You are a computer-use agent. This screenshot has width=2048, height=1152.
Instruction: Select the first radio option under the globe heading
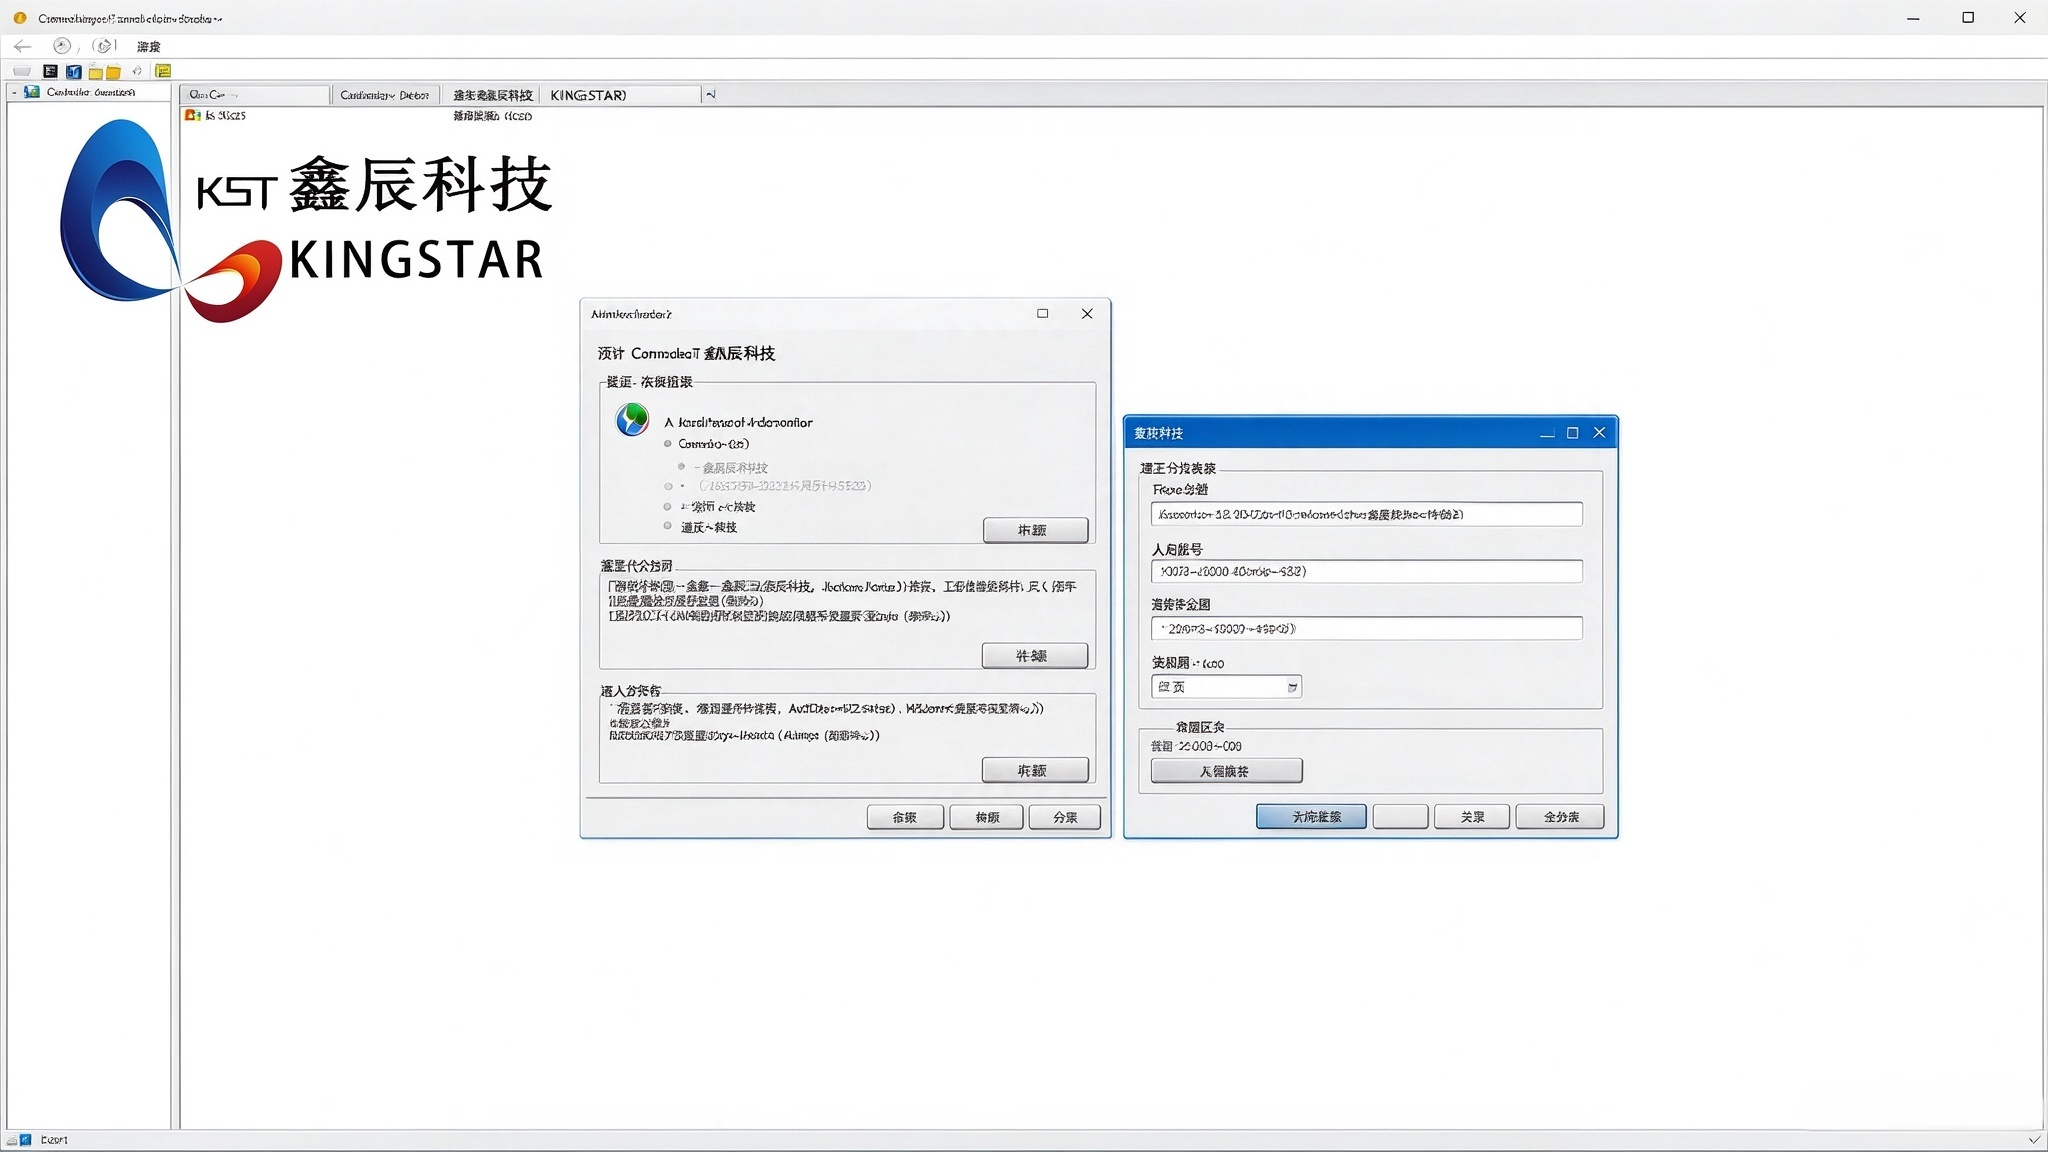pyautogui.click(x=668, y=444)
